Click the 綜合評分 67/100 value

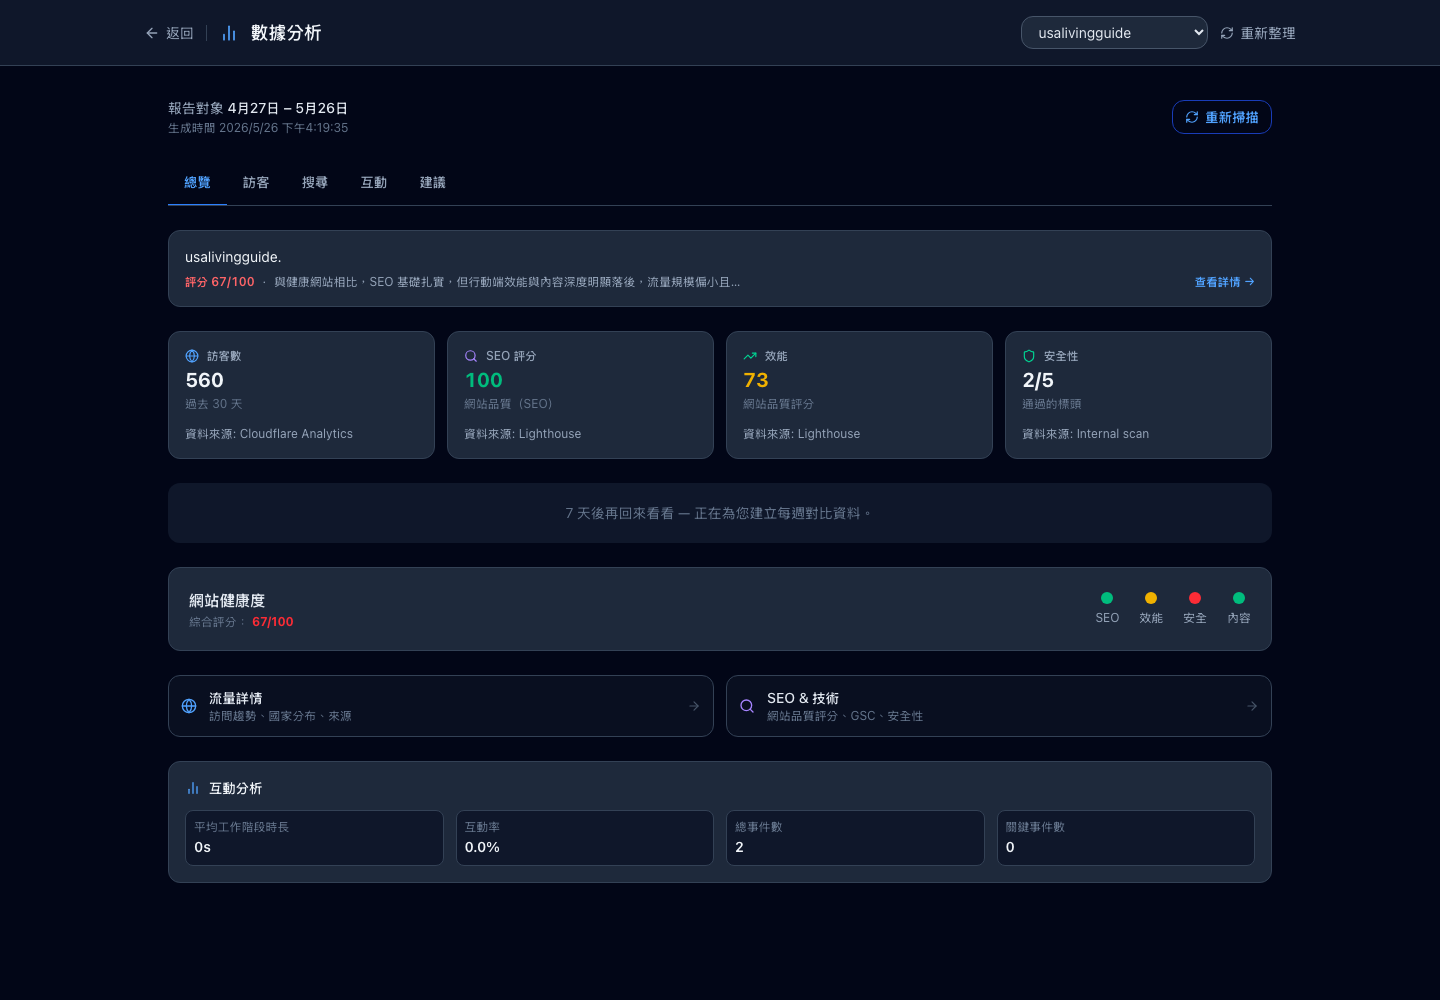(273, 622)
